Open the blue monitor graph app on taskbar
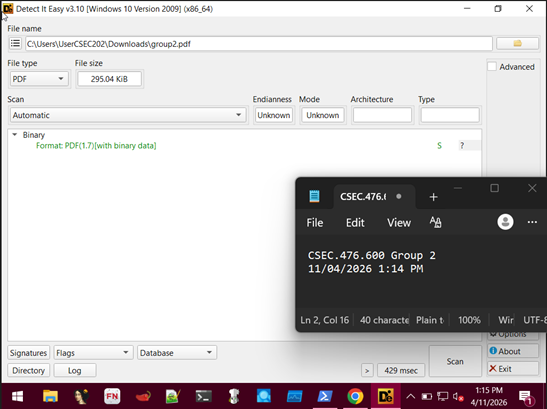 pyautogui.click(x=294, y=397)
